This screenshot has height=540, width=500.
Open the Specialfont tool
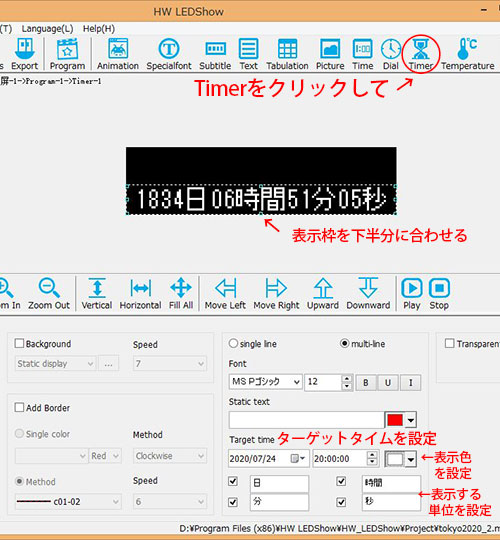(169, 54)
